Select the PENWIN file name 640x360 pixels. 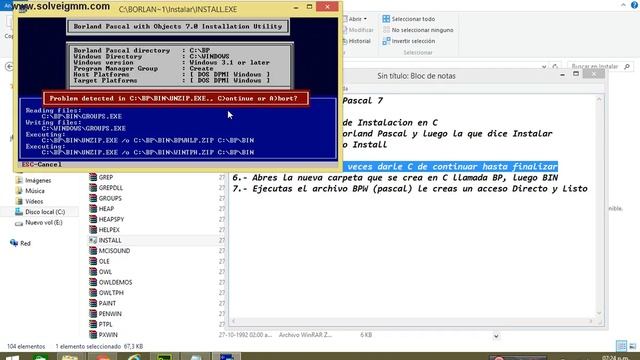pos(110,314)
